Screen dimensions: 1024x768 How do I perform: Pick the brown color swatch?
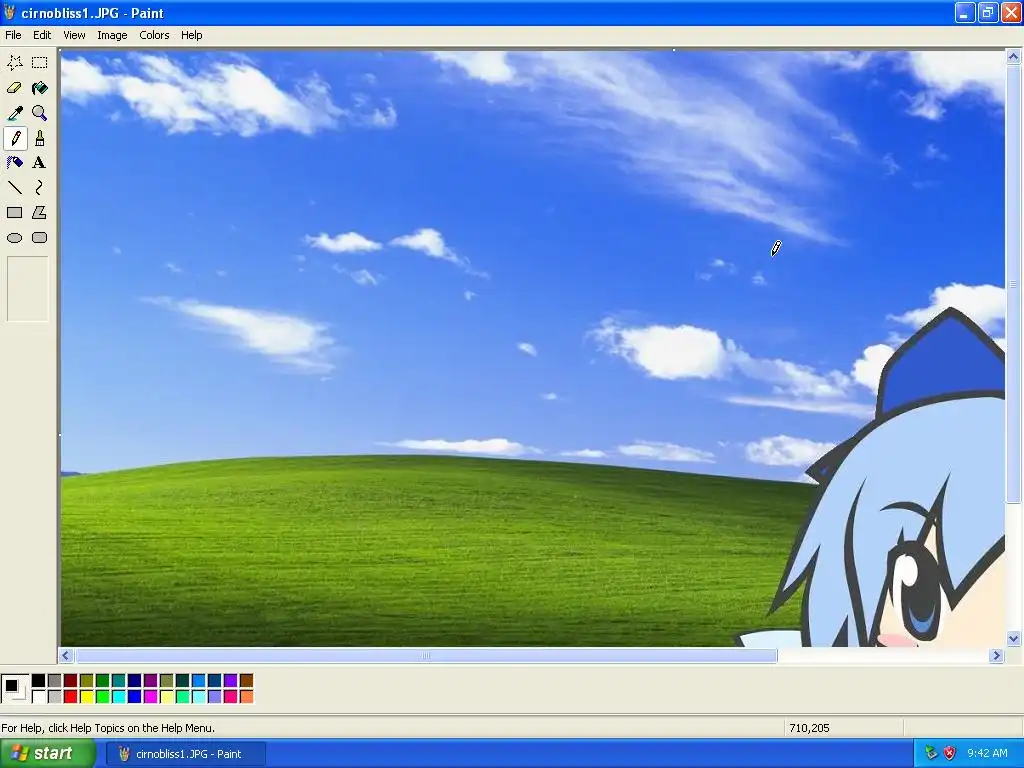246,681
